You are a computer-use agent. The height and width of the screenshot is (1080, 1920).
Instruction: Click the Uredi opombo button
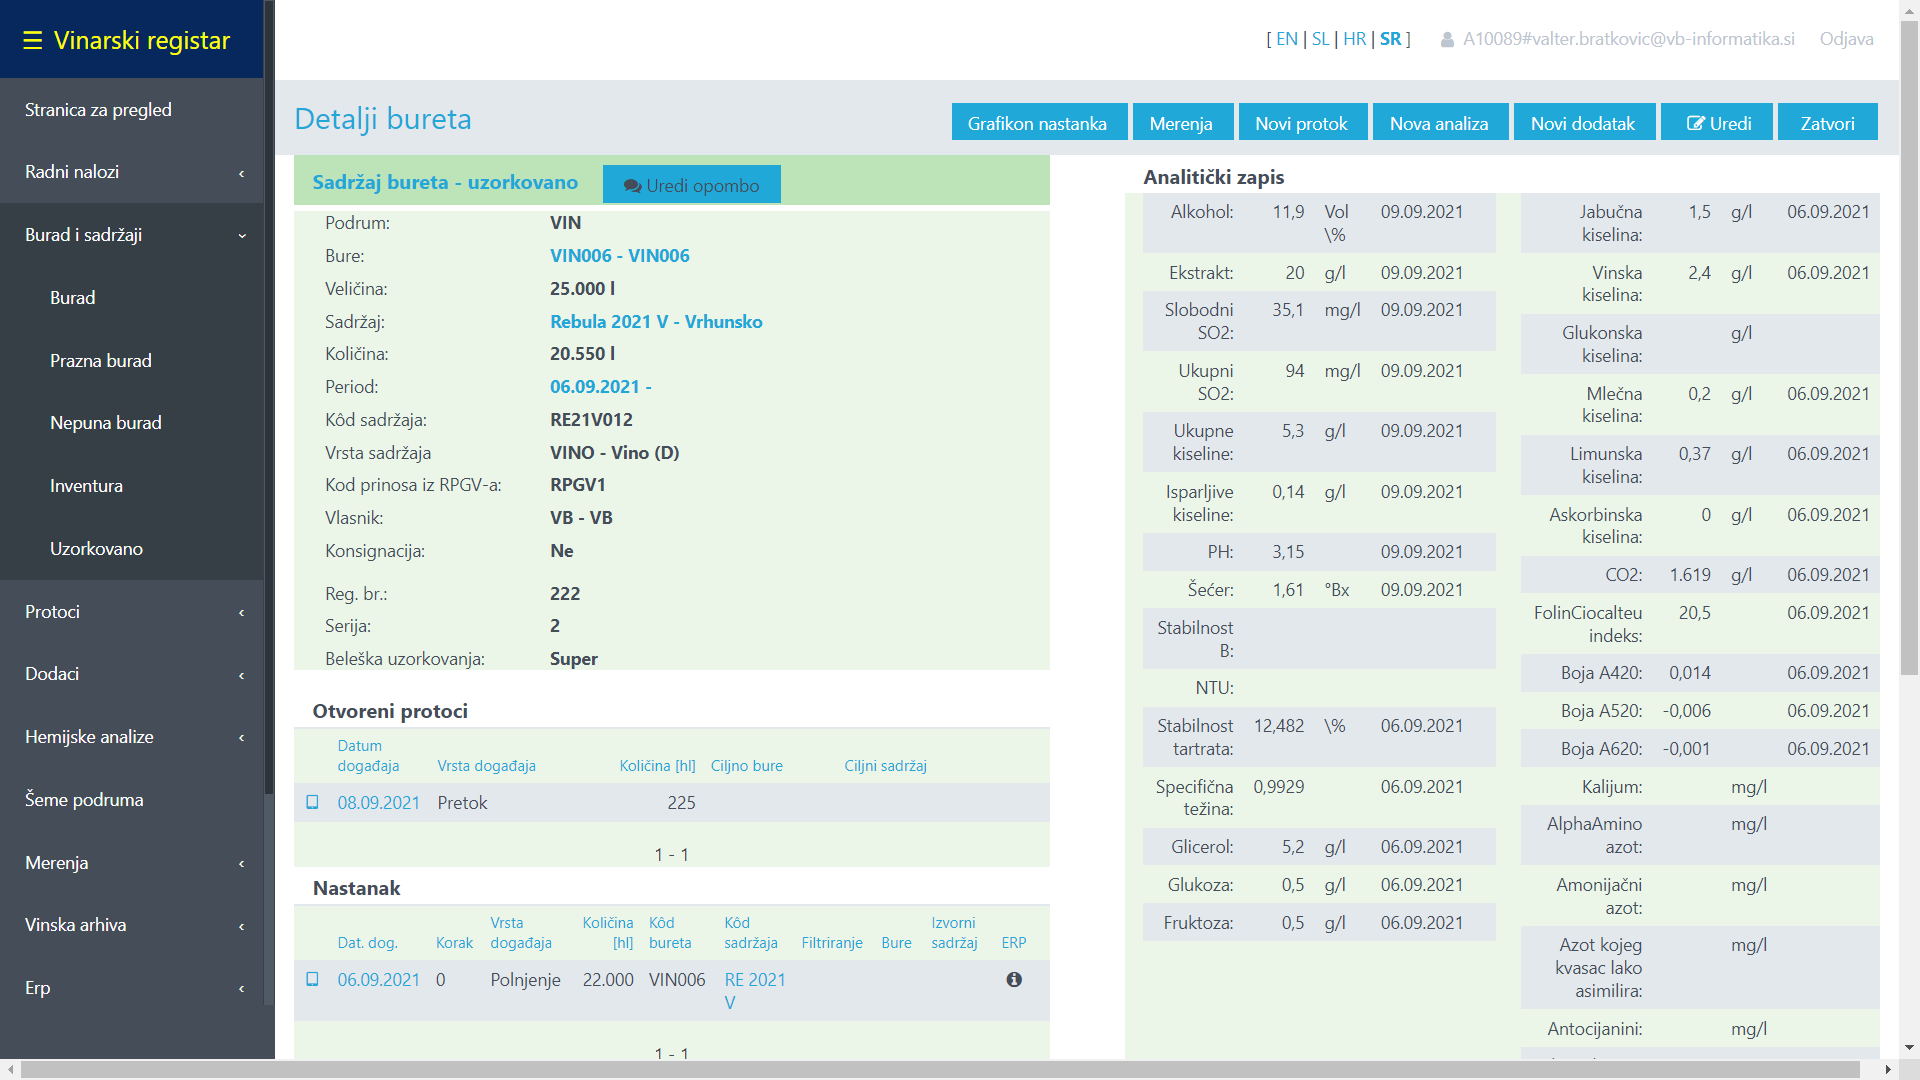692,185
